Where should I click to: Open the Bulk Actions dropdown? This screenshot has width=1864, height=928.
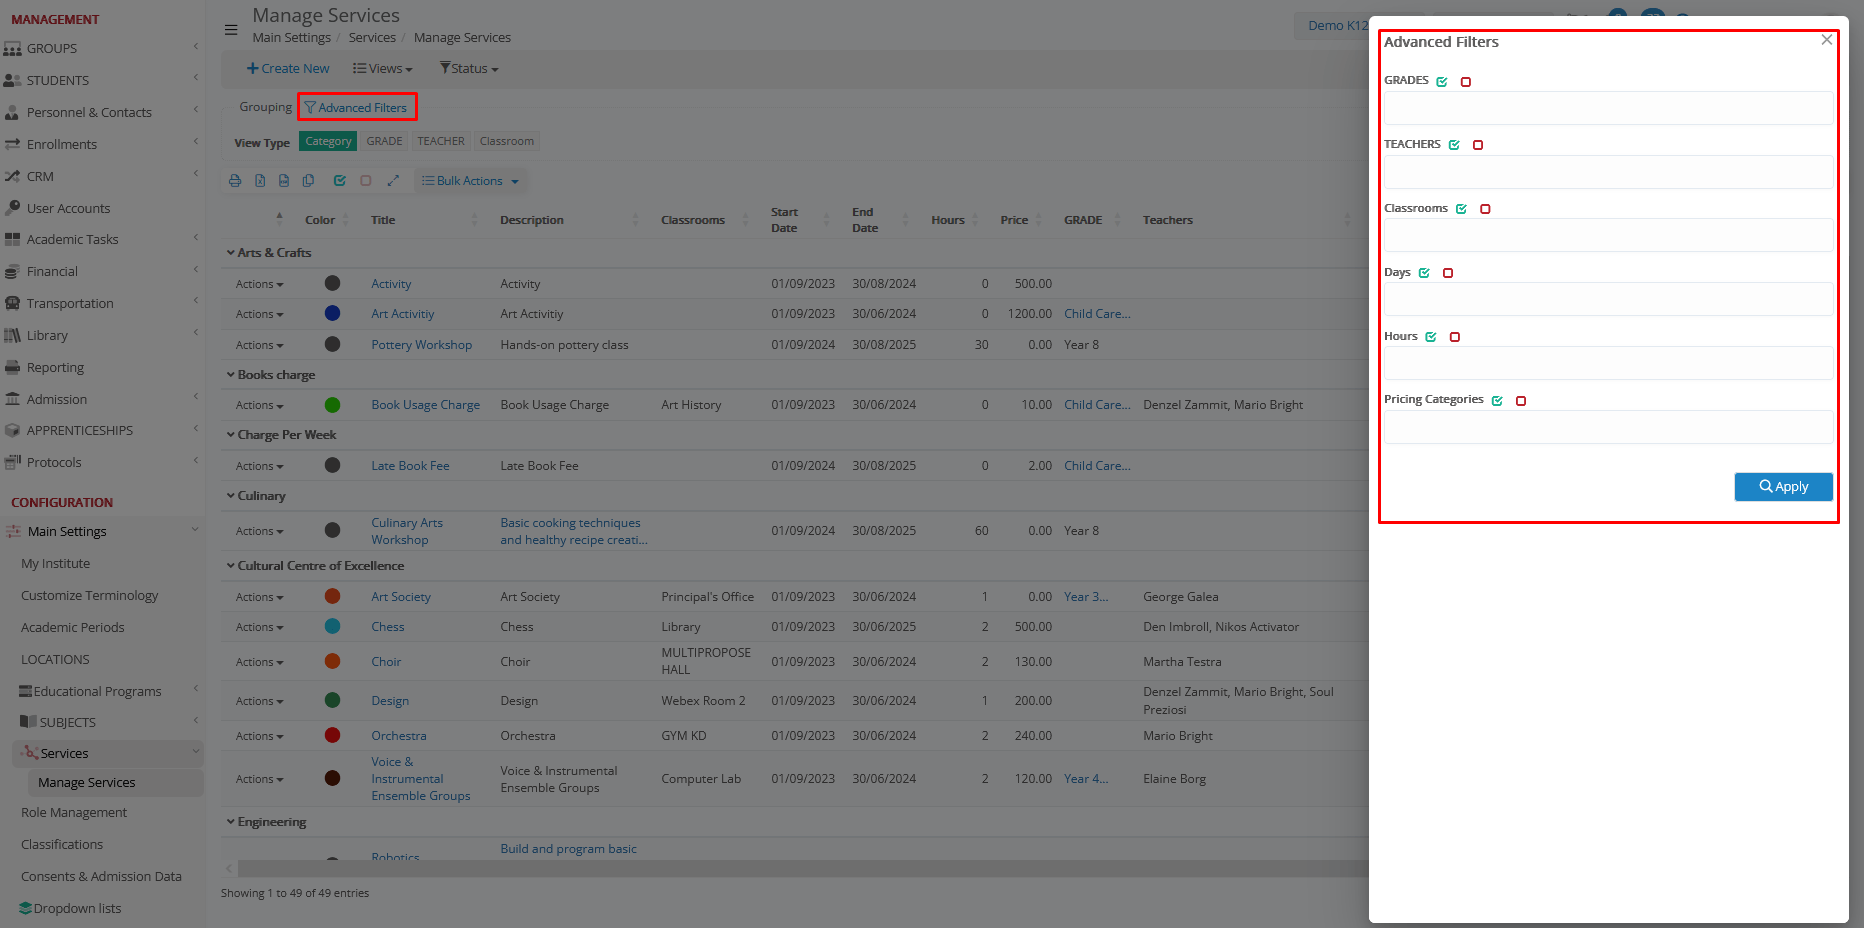(470, 181)
